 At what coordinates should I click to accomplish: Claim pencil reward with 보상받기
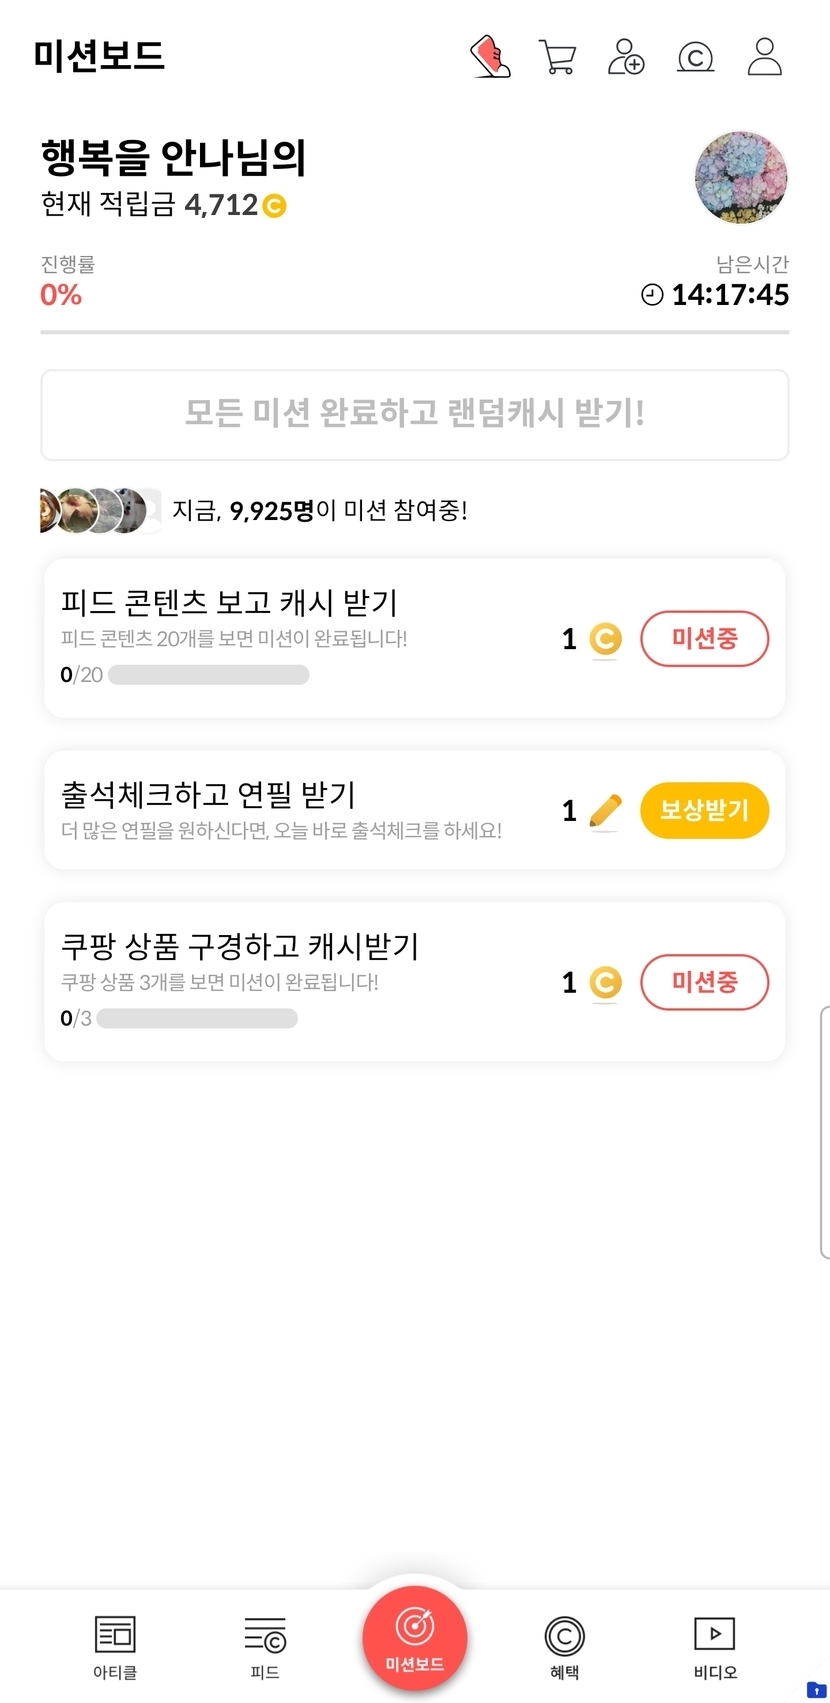point(704,810)
